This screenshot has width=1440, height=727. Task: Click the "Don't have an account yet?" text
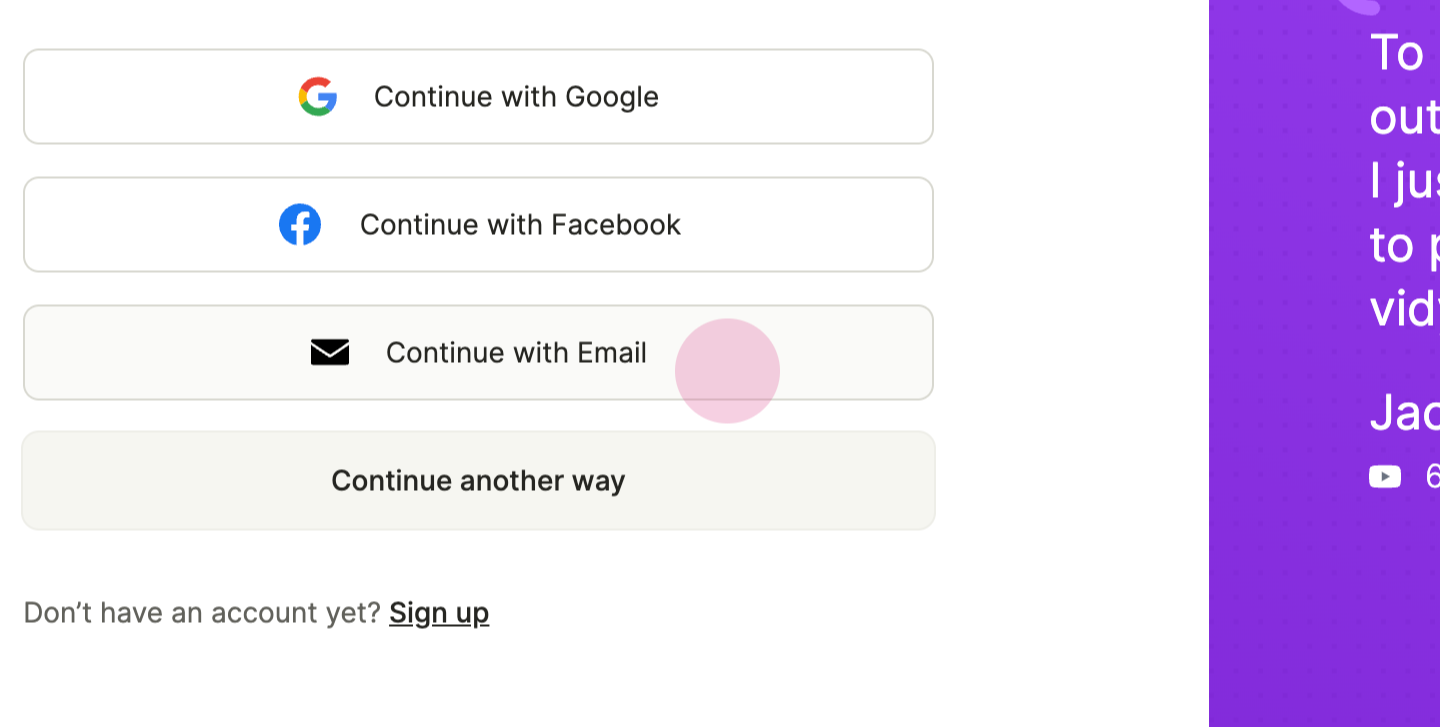click(202, 613)
